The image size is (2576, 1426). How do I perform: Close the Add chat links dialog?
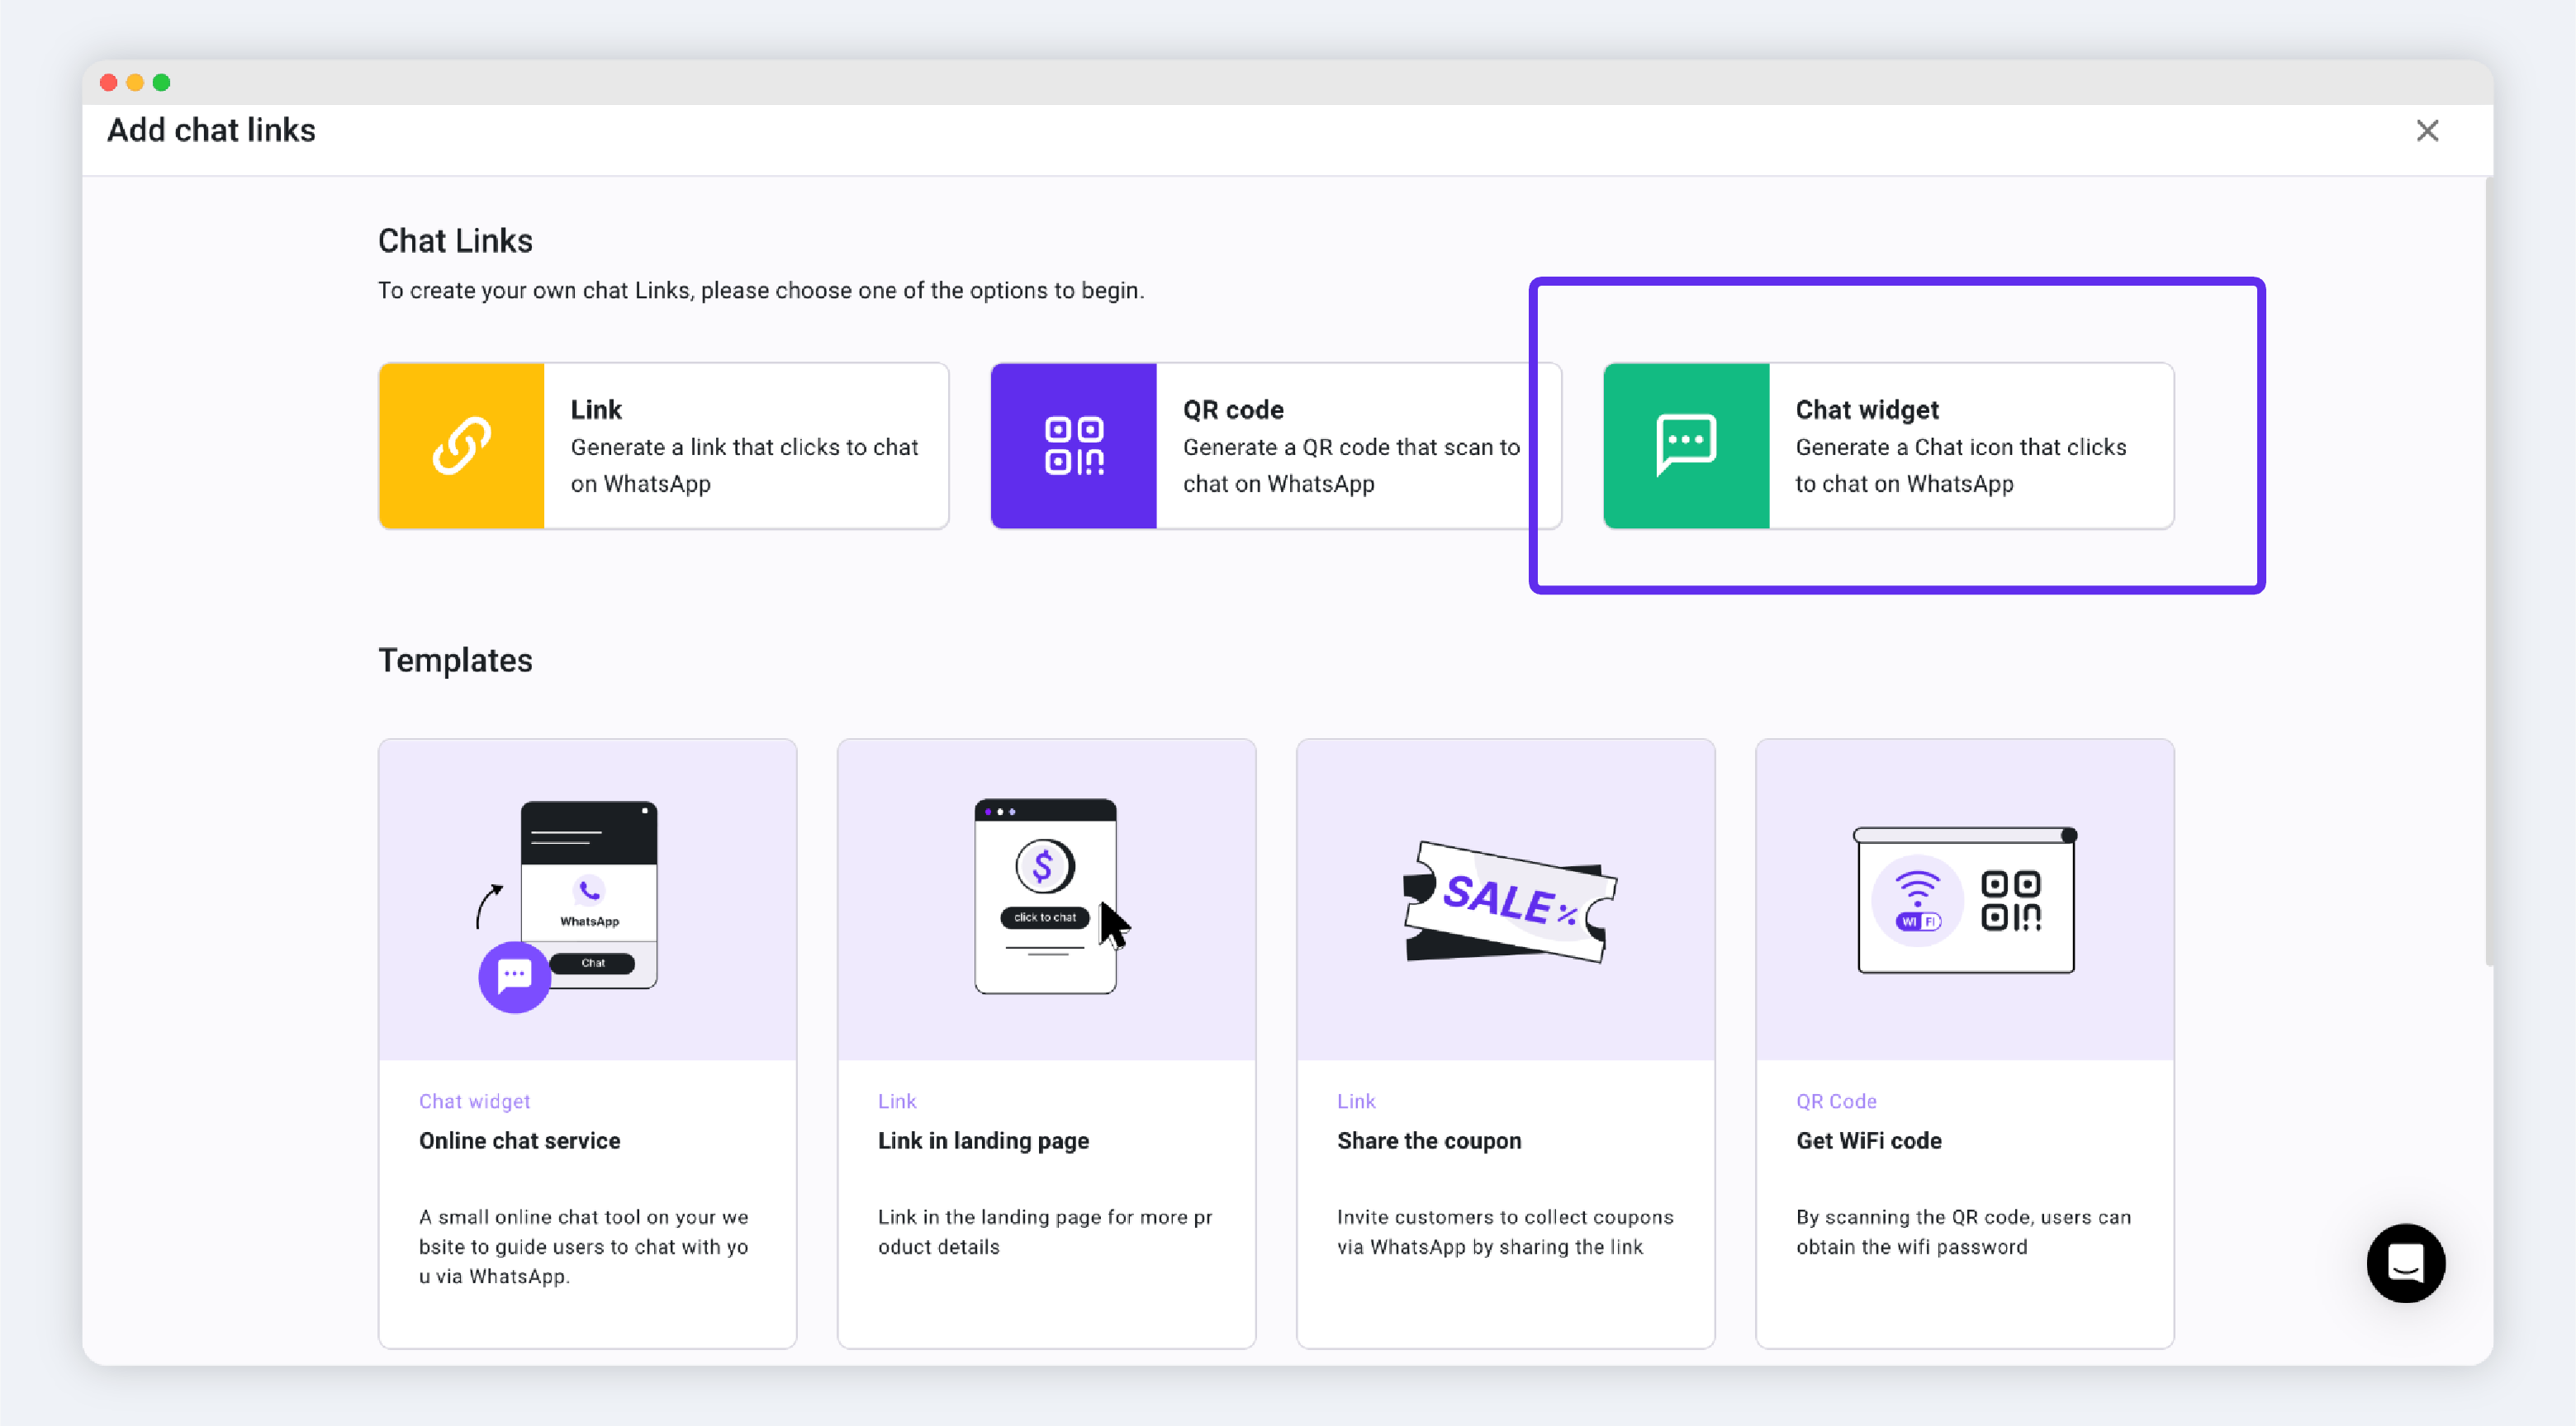coord(2427,131)
